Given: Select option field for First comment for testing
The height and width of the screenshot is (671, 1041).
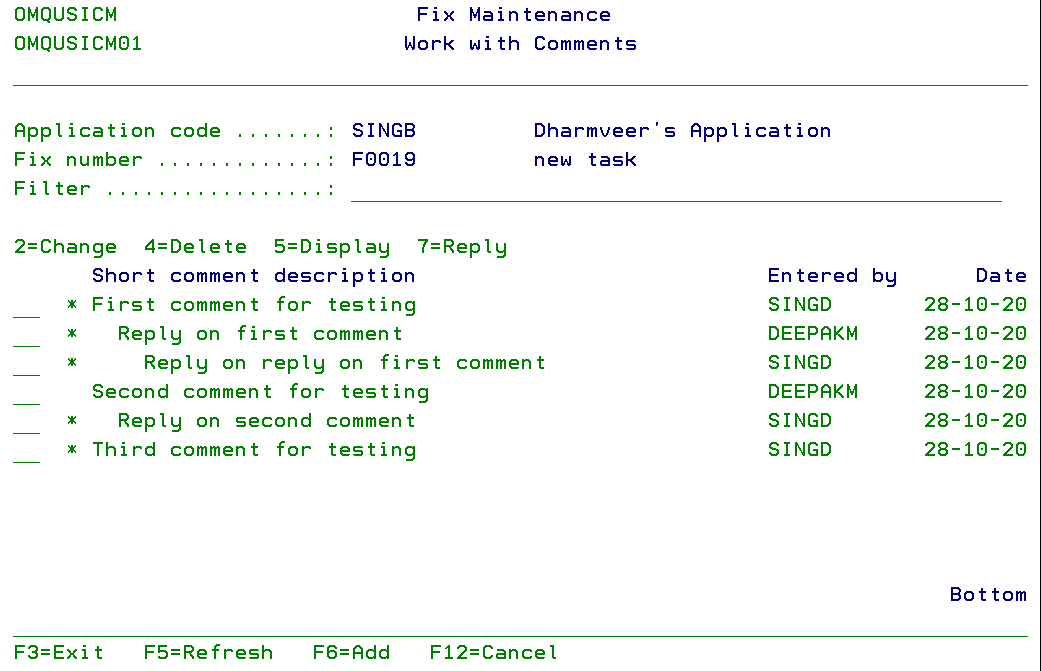Looking at the screenshot, I should point(26,306).
